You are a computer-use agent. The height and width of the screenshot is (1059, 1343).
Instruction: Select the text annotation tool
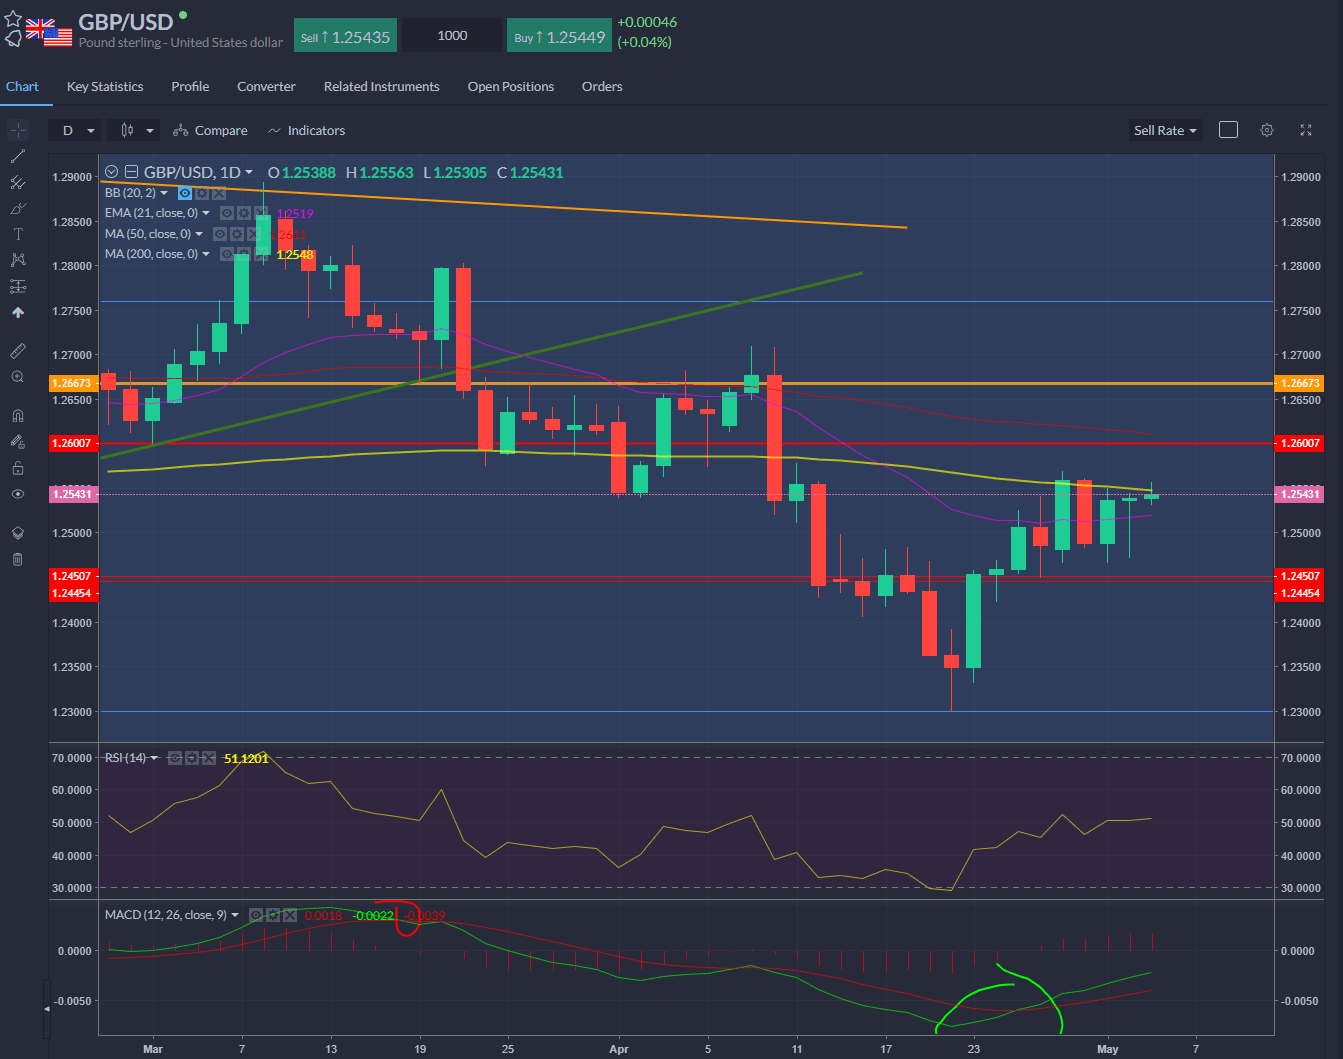click(18, 234)
